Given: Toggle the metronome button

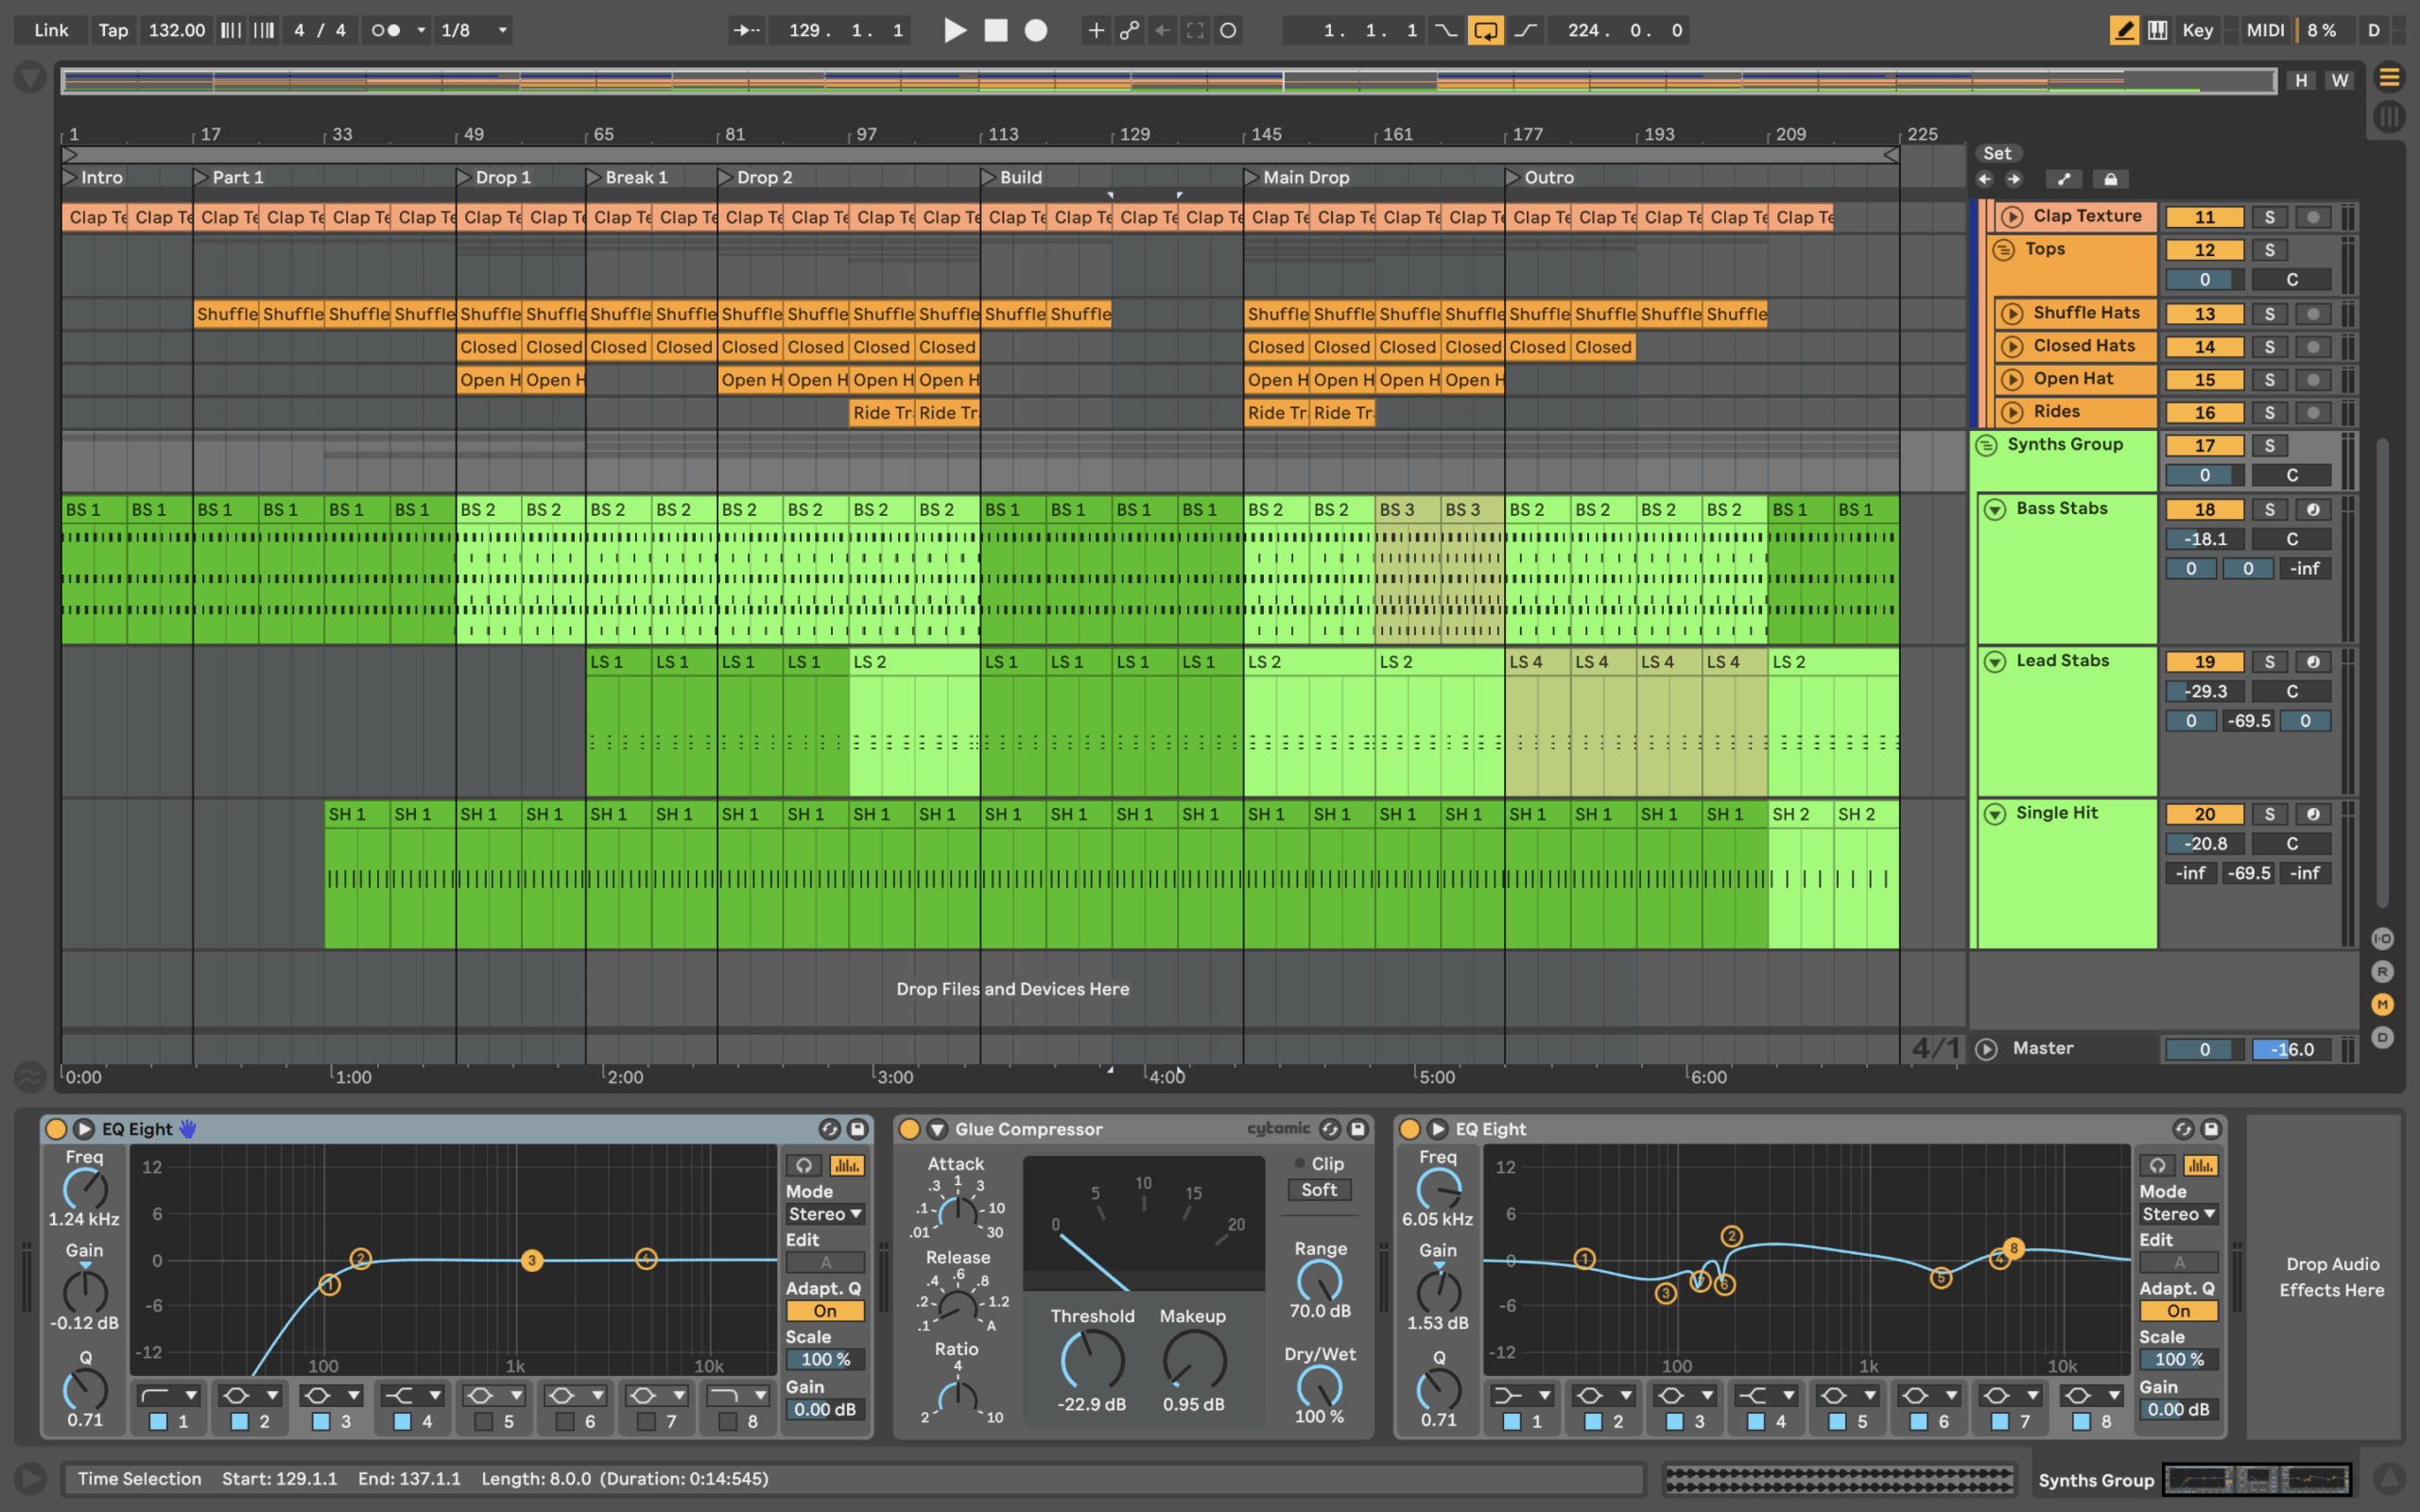Looking at the screenshot, I should pos(386,30).
